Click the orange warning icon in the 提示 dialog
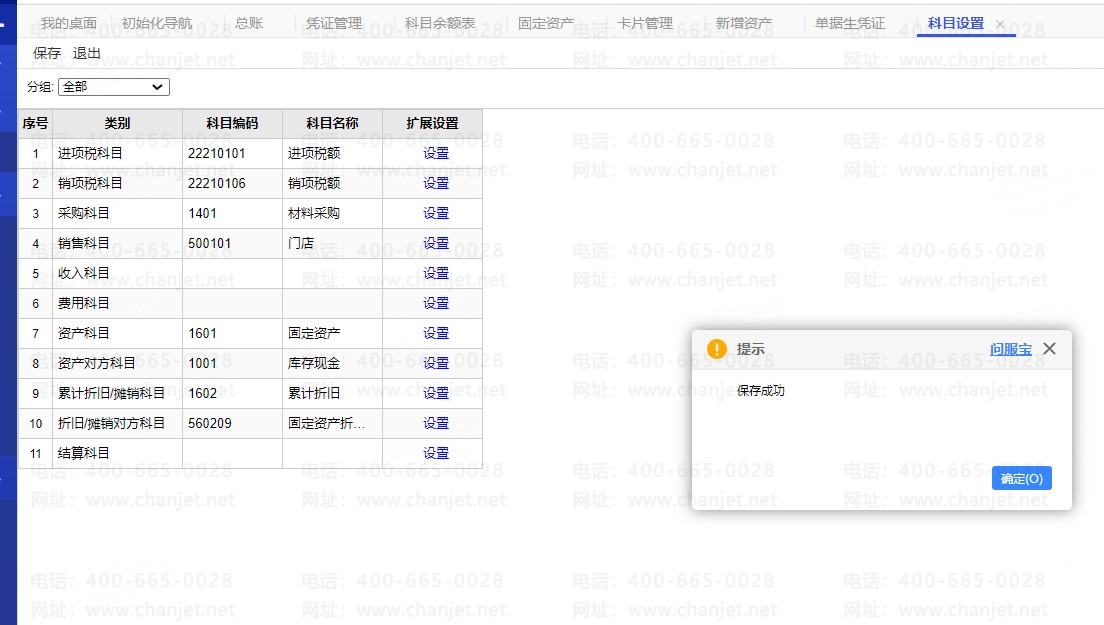 [x=716, y=349]
